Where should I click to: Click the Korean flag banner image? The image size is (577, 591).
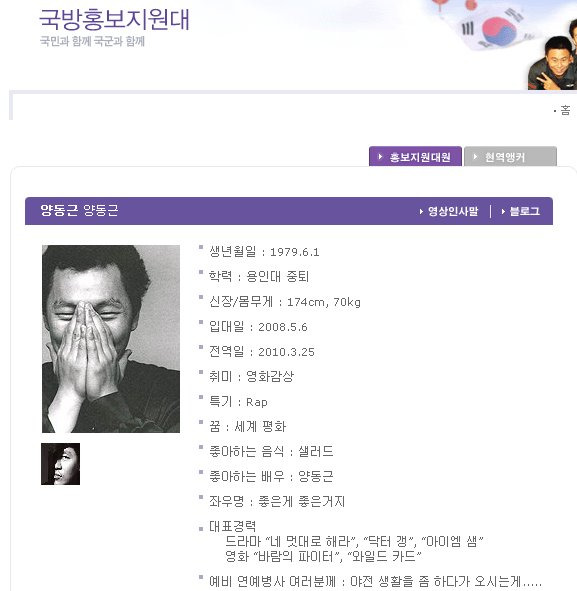(x=490, y=26)
